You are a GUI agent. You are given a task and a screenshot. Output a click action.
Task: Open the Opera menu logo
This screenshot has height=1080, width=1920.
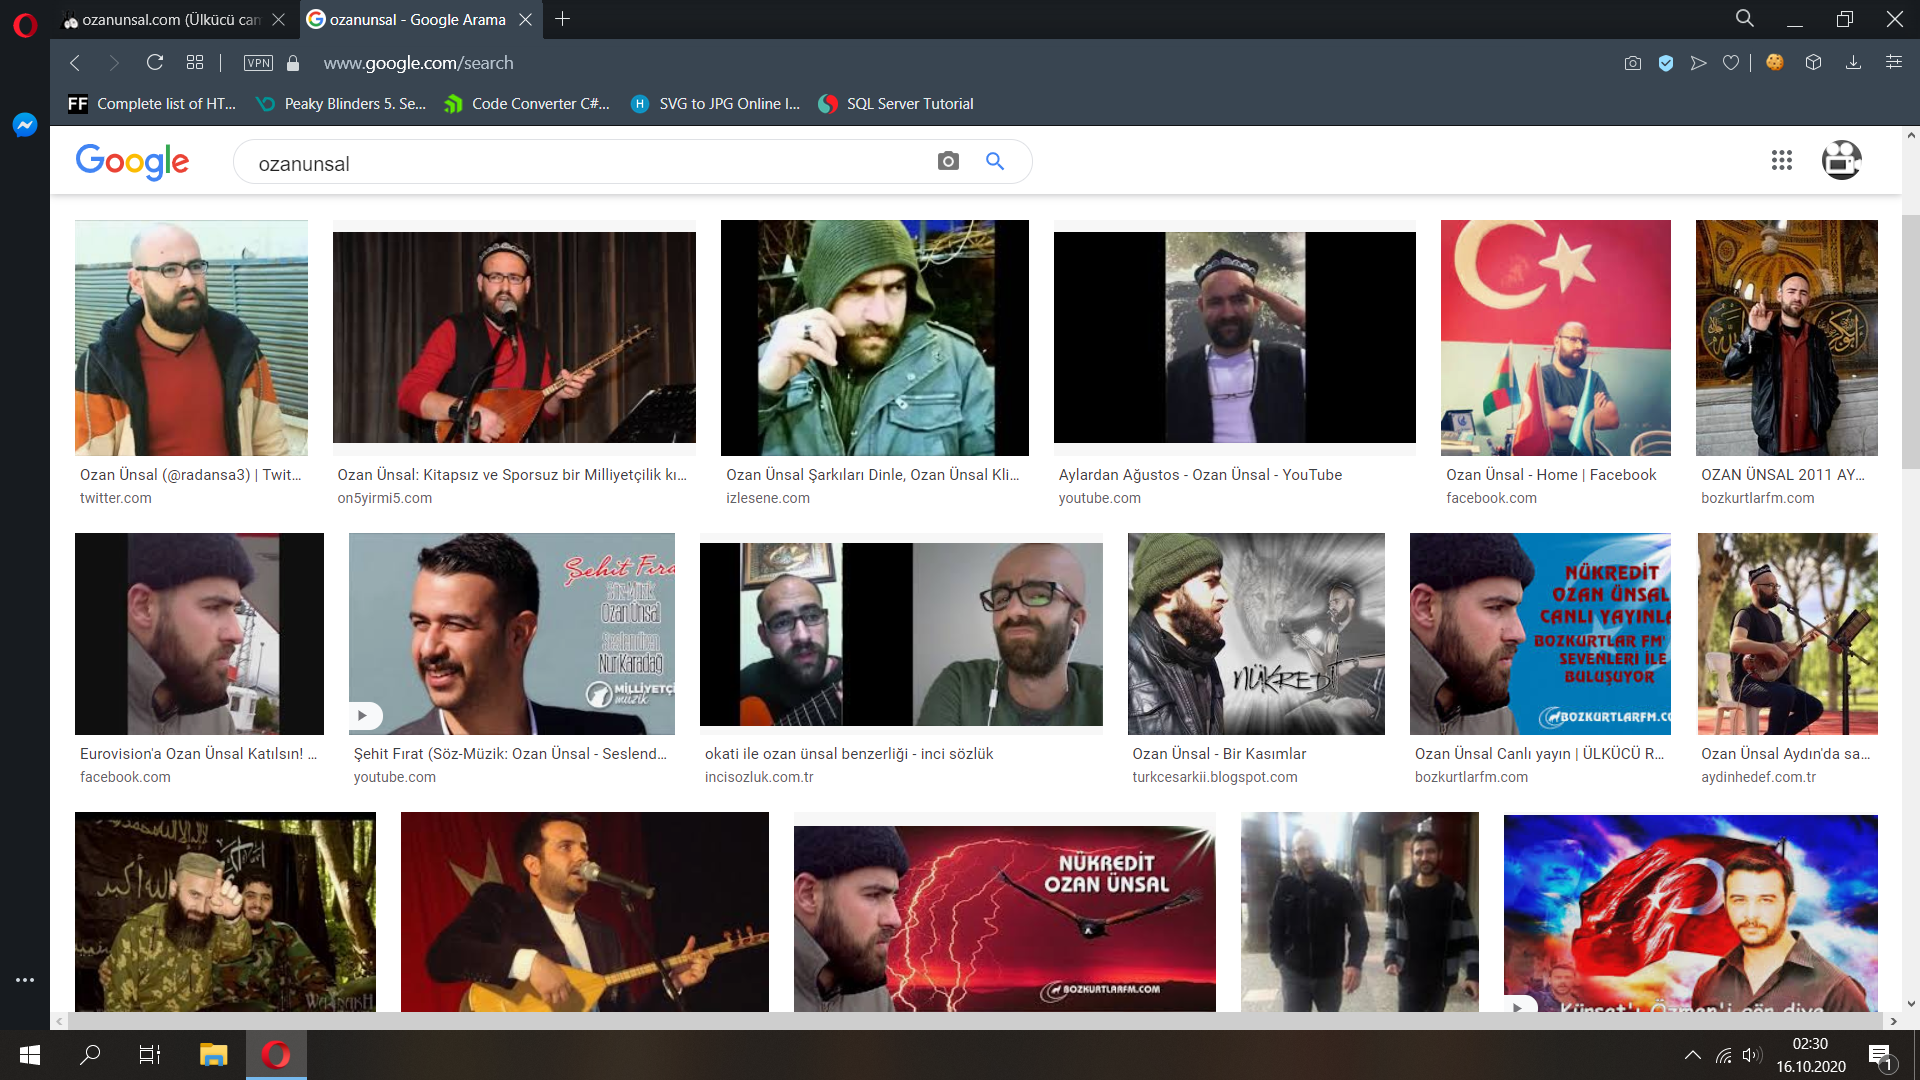pyautogui.click(x=25, y=25)
